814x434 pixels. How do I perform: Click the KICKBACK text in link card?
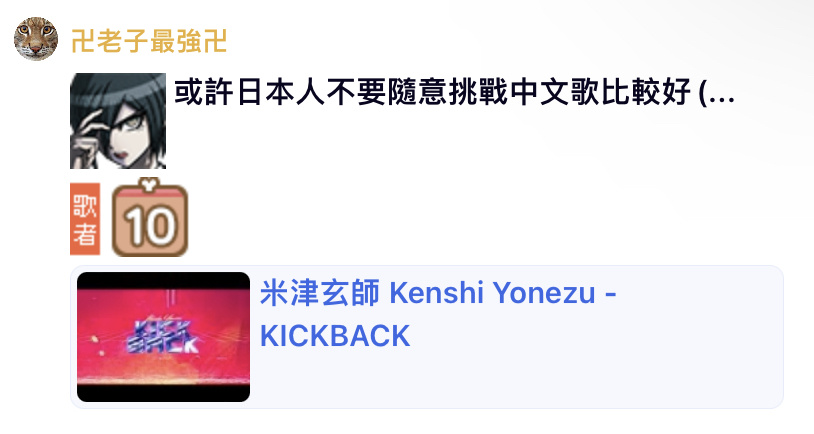point(335,336)
